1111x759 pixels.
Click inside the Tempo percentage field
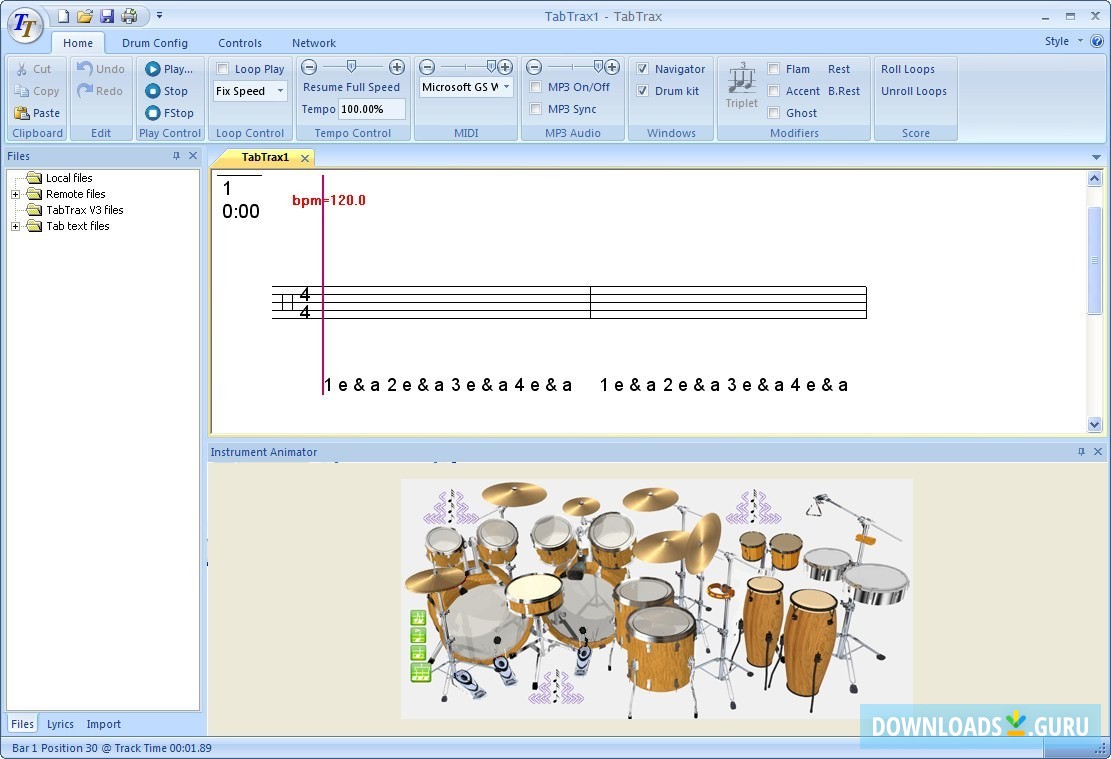tap(372, 109)
